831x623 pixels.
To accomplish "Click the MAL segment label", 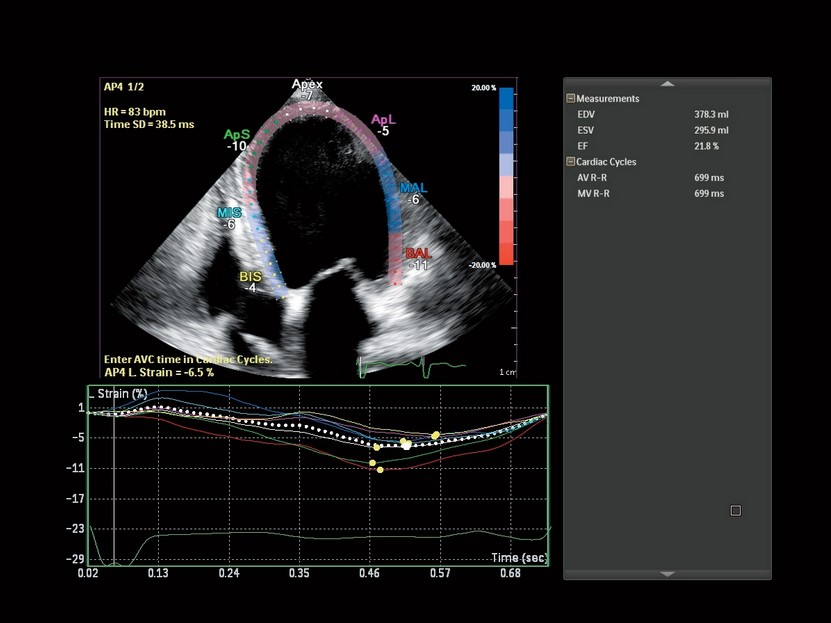I will click(413, 188).
